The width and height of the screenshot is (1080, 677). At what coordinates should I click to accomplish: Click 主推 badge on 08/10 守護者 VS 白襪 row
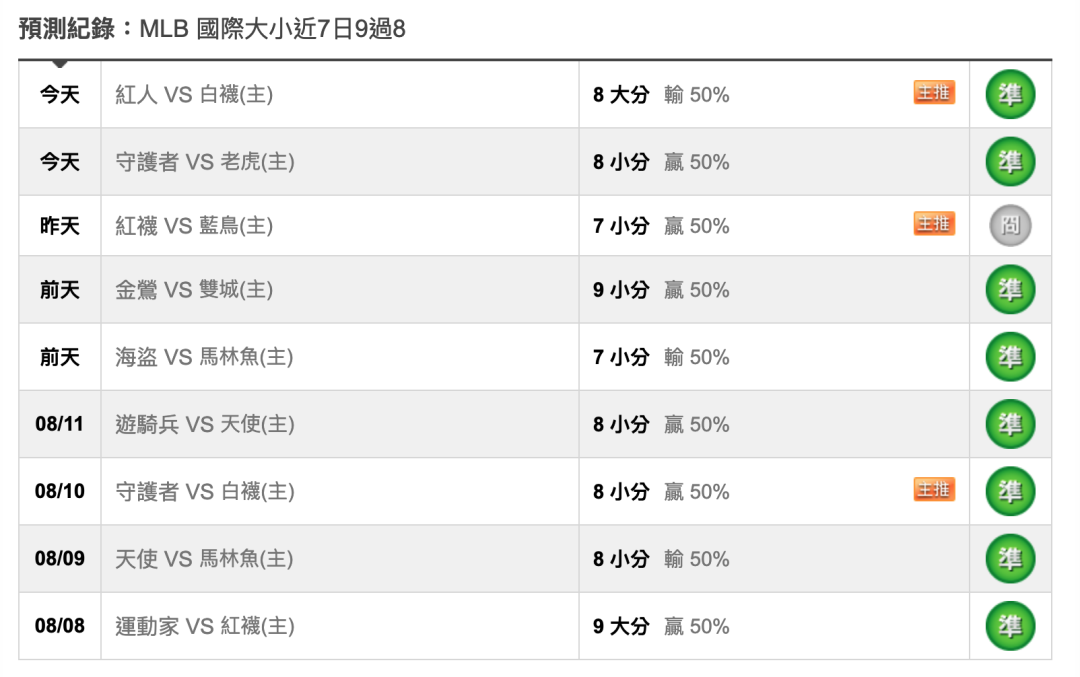pyautogui.click(x=934, y=489)
